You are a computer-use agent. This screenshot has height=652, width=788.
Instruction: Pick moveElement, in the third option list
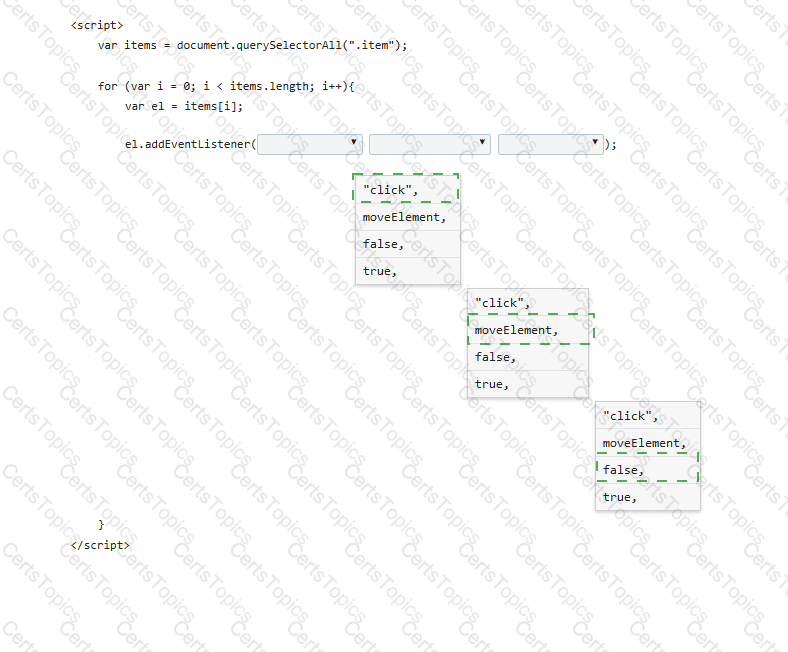[648, 443]
